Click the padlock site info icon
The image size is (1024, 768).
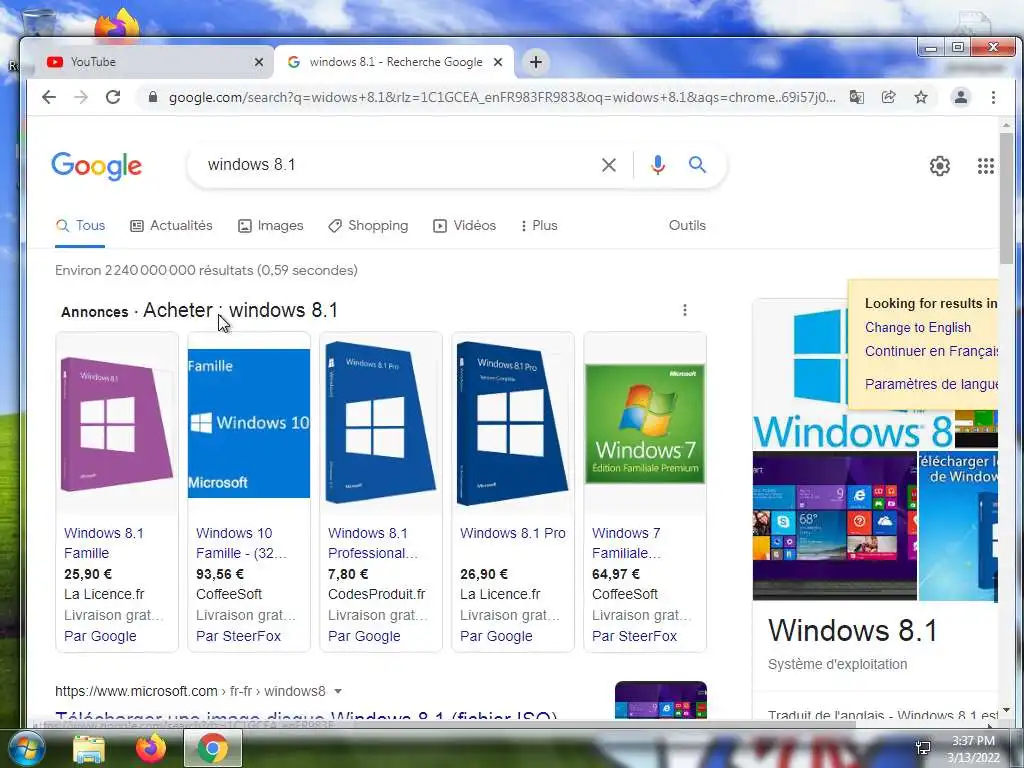pos(153,97)
